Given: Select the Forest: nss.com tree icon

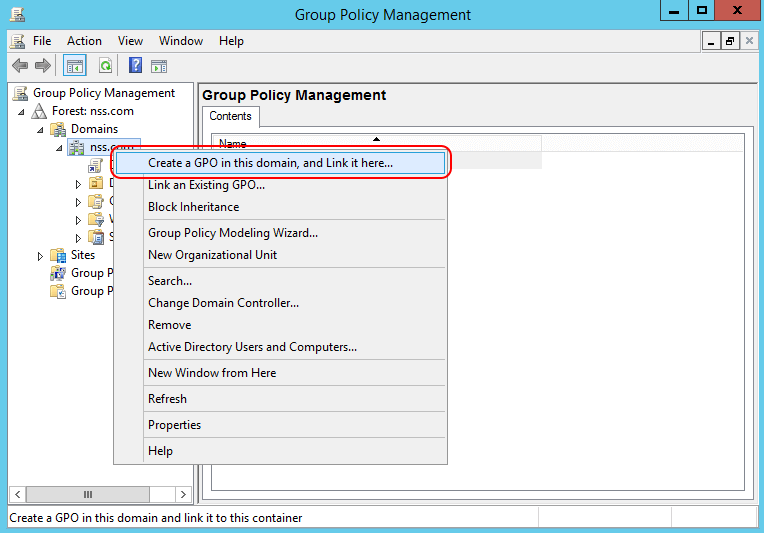Looking at the screenshot, I should click(39, 111).
